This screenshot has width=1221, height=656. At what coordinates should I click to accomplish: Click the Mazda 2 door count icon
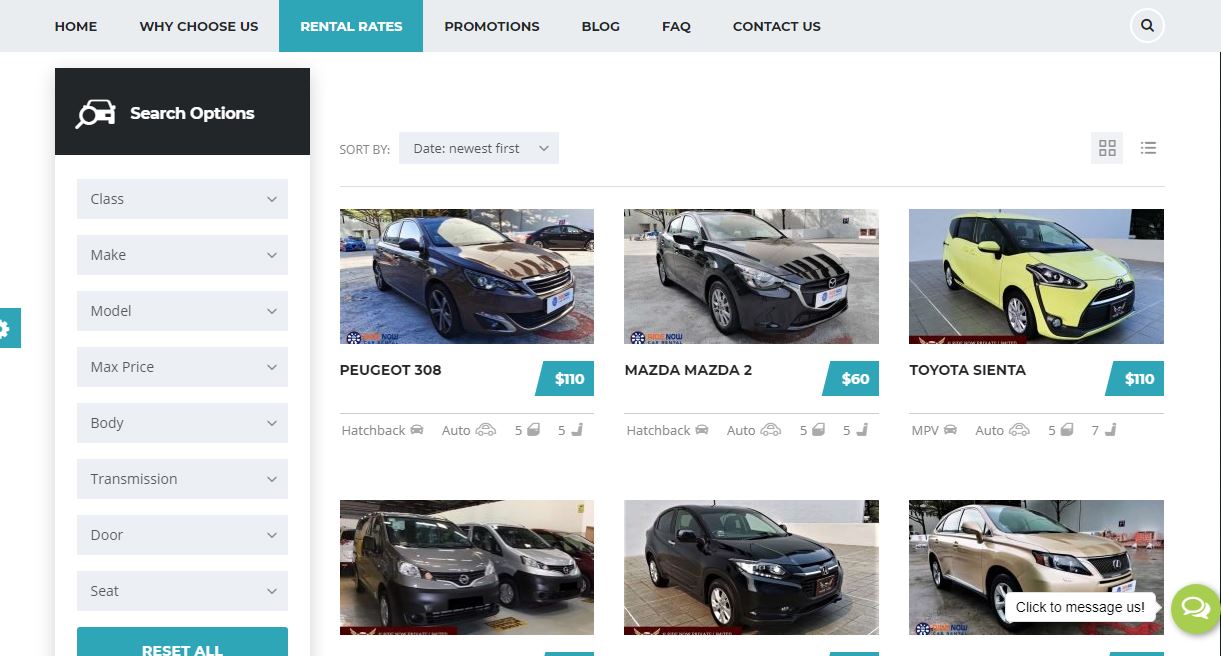(x=818, y=430)
